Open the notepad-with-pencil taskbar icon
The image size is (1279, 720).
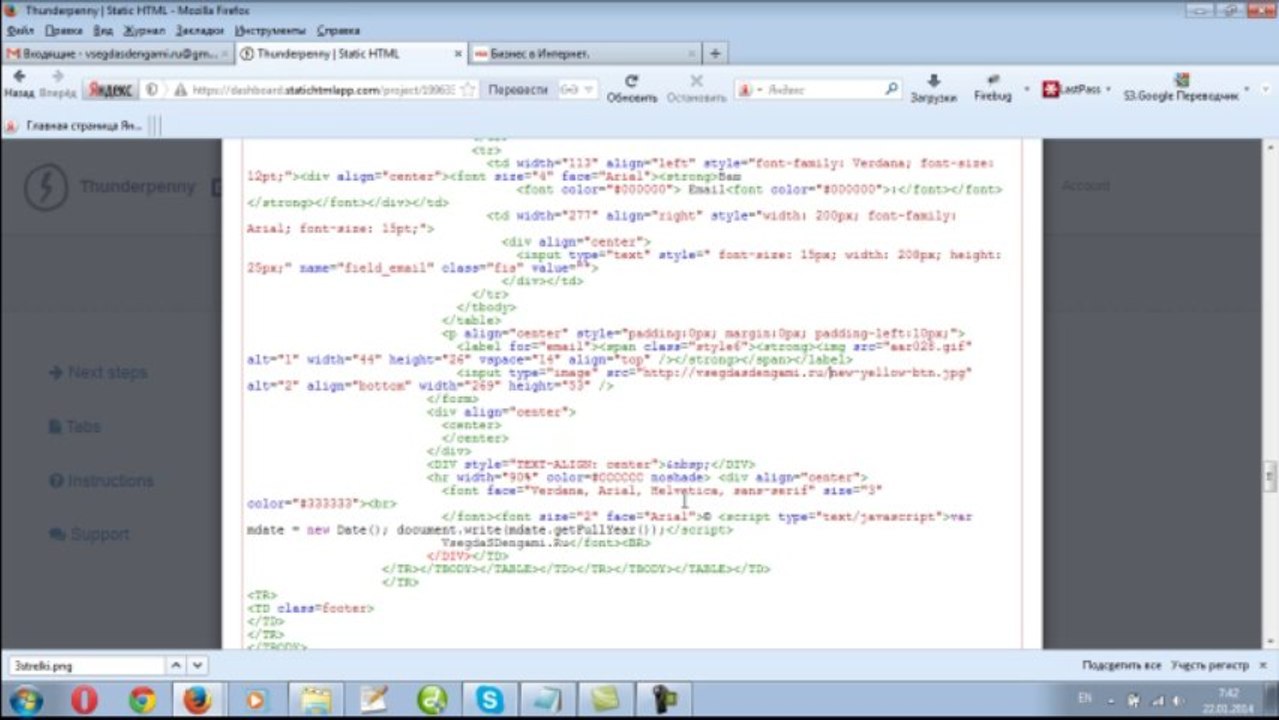click(374, 700)
